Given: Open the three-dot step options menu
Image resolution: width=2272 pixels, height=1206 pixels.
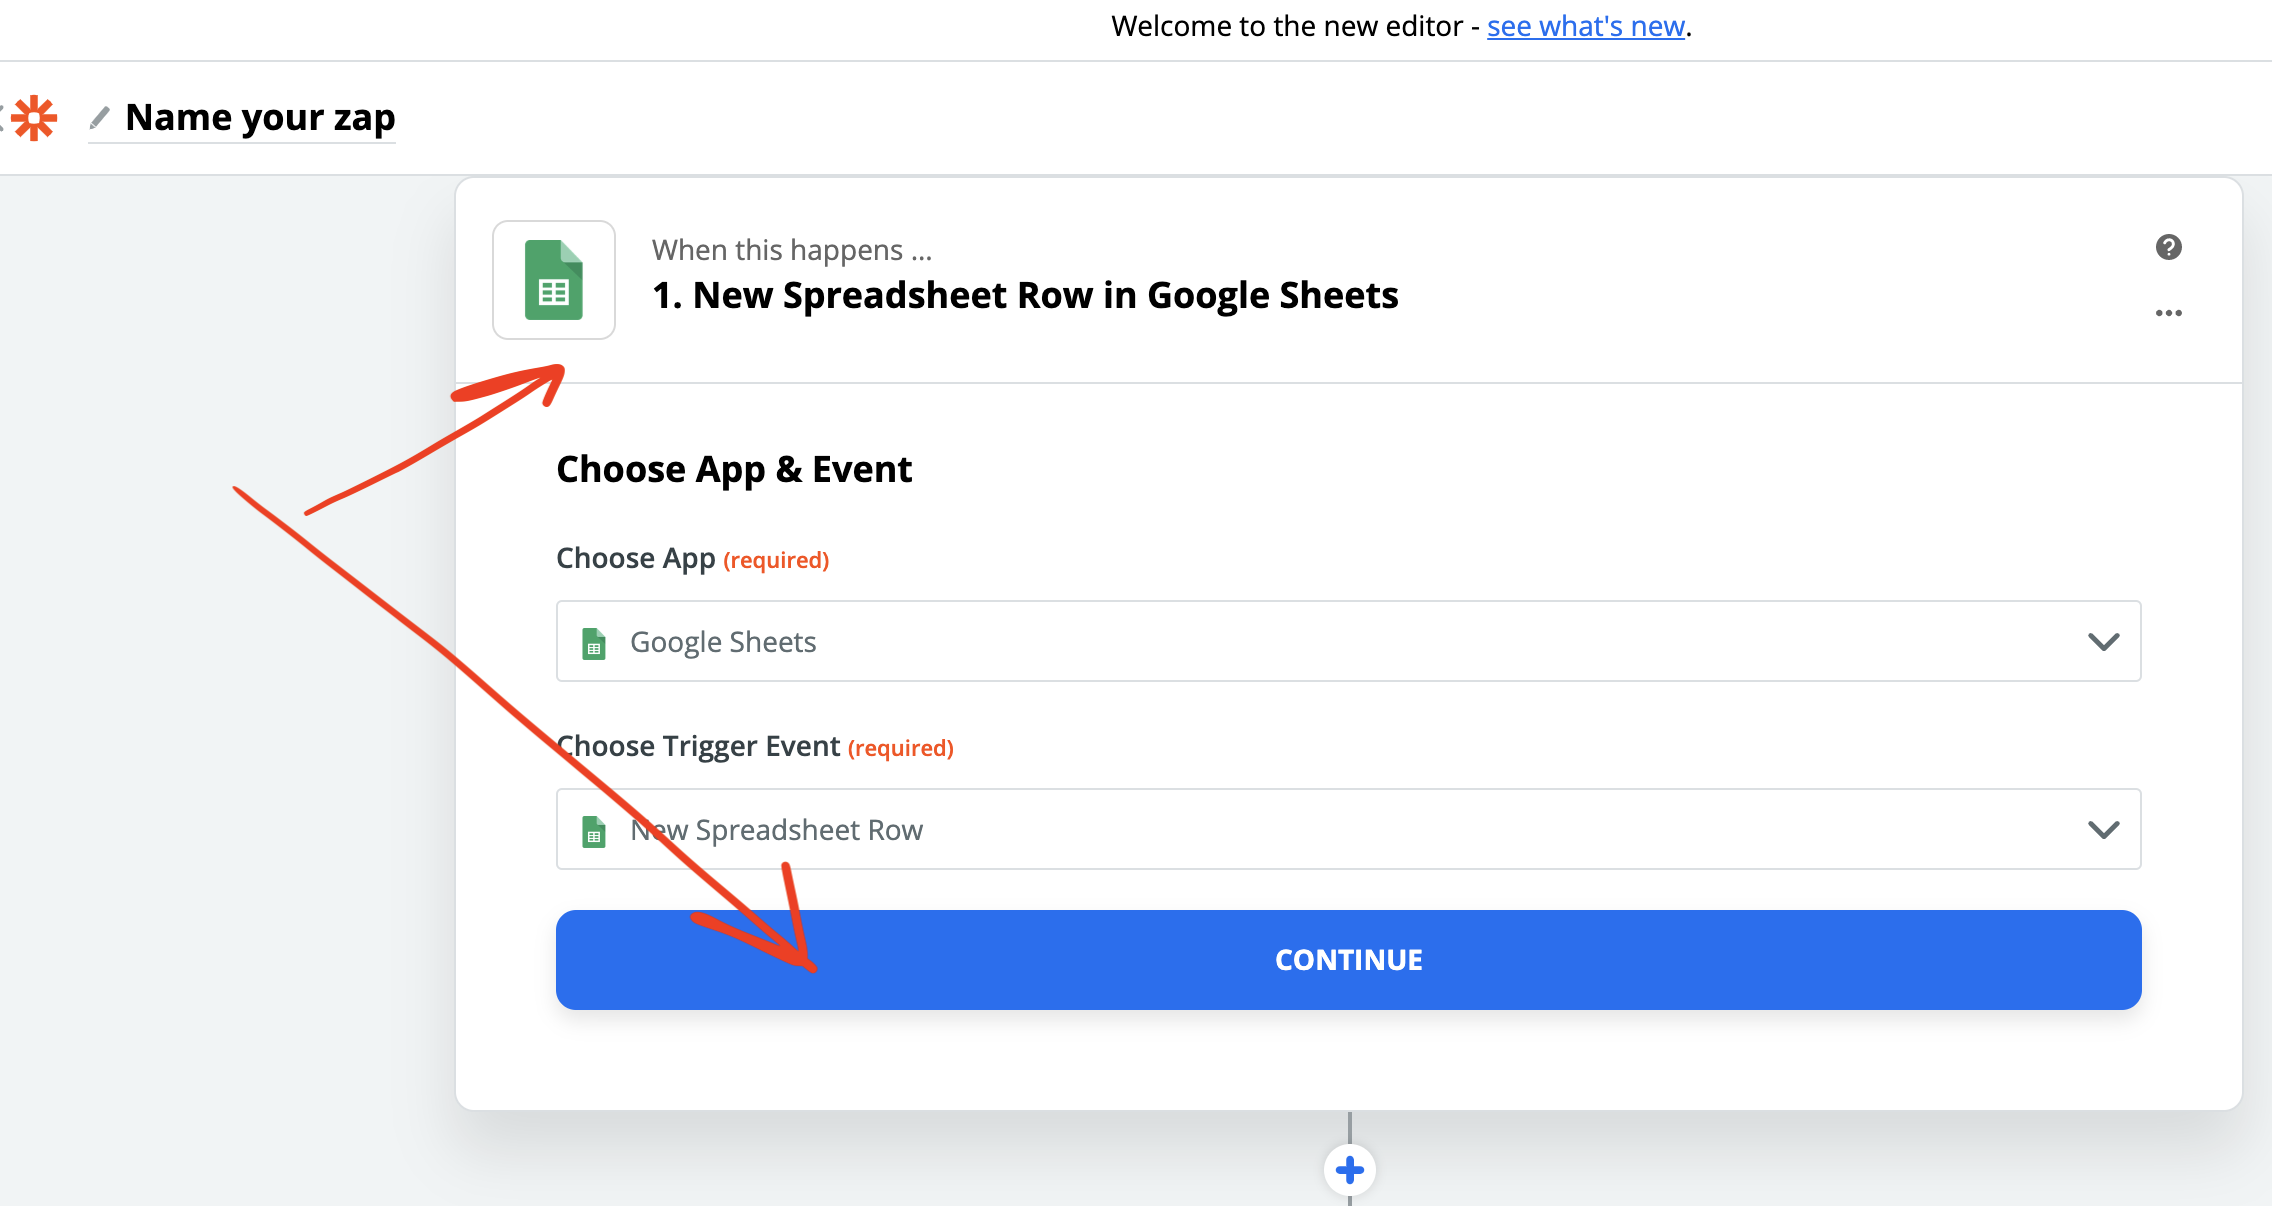Looking at the screenshot, I should [2168, 313].
